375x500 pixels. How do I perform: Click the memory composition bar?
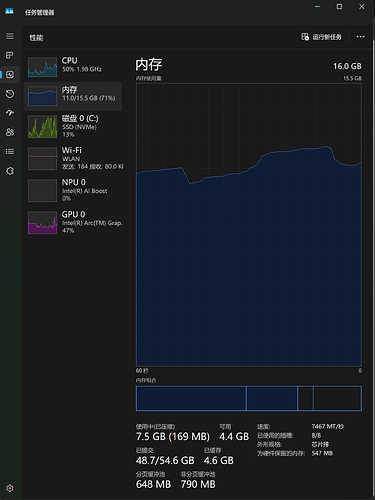coord(249,398)
